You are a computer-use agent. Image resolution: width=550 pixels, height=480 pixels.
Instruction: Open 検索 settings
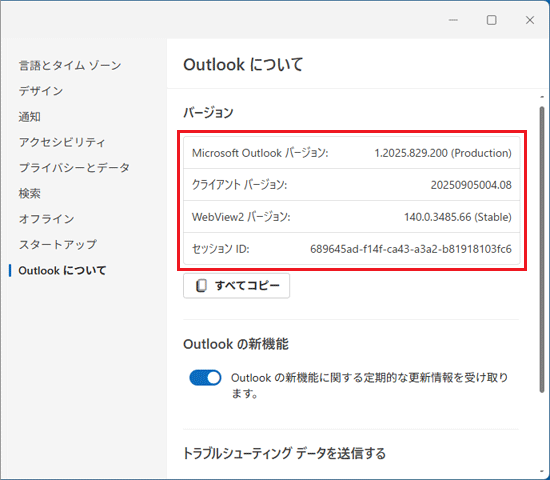(x=29, y=193)
